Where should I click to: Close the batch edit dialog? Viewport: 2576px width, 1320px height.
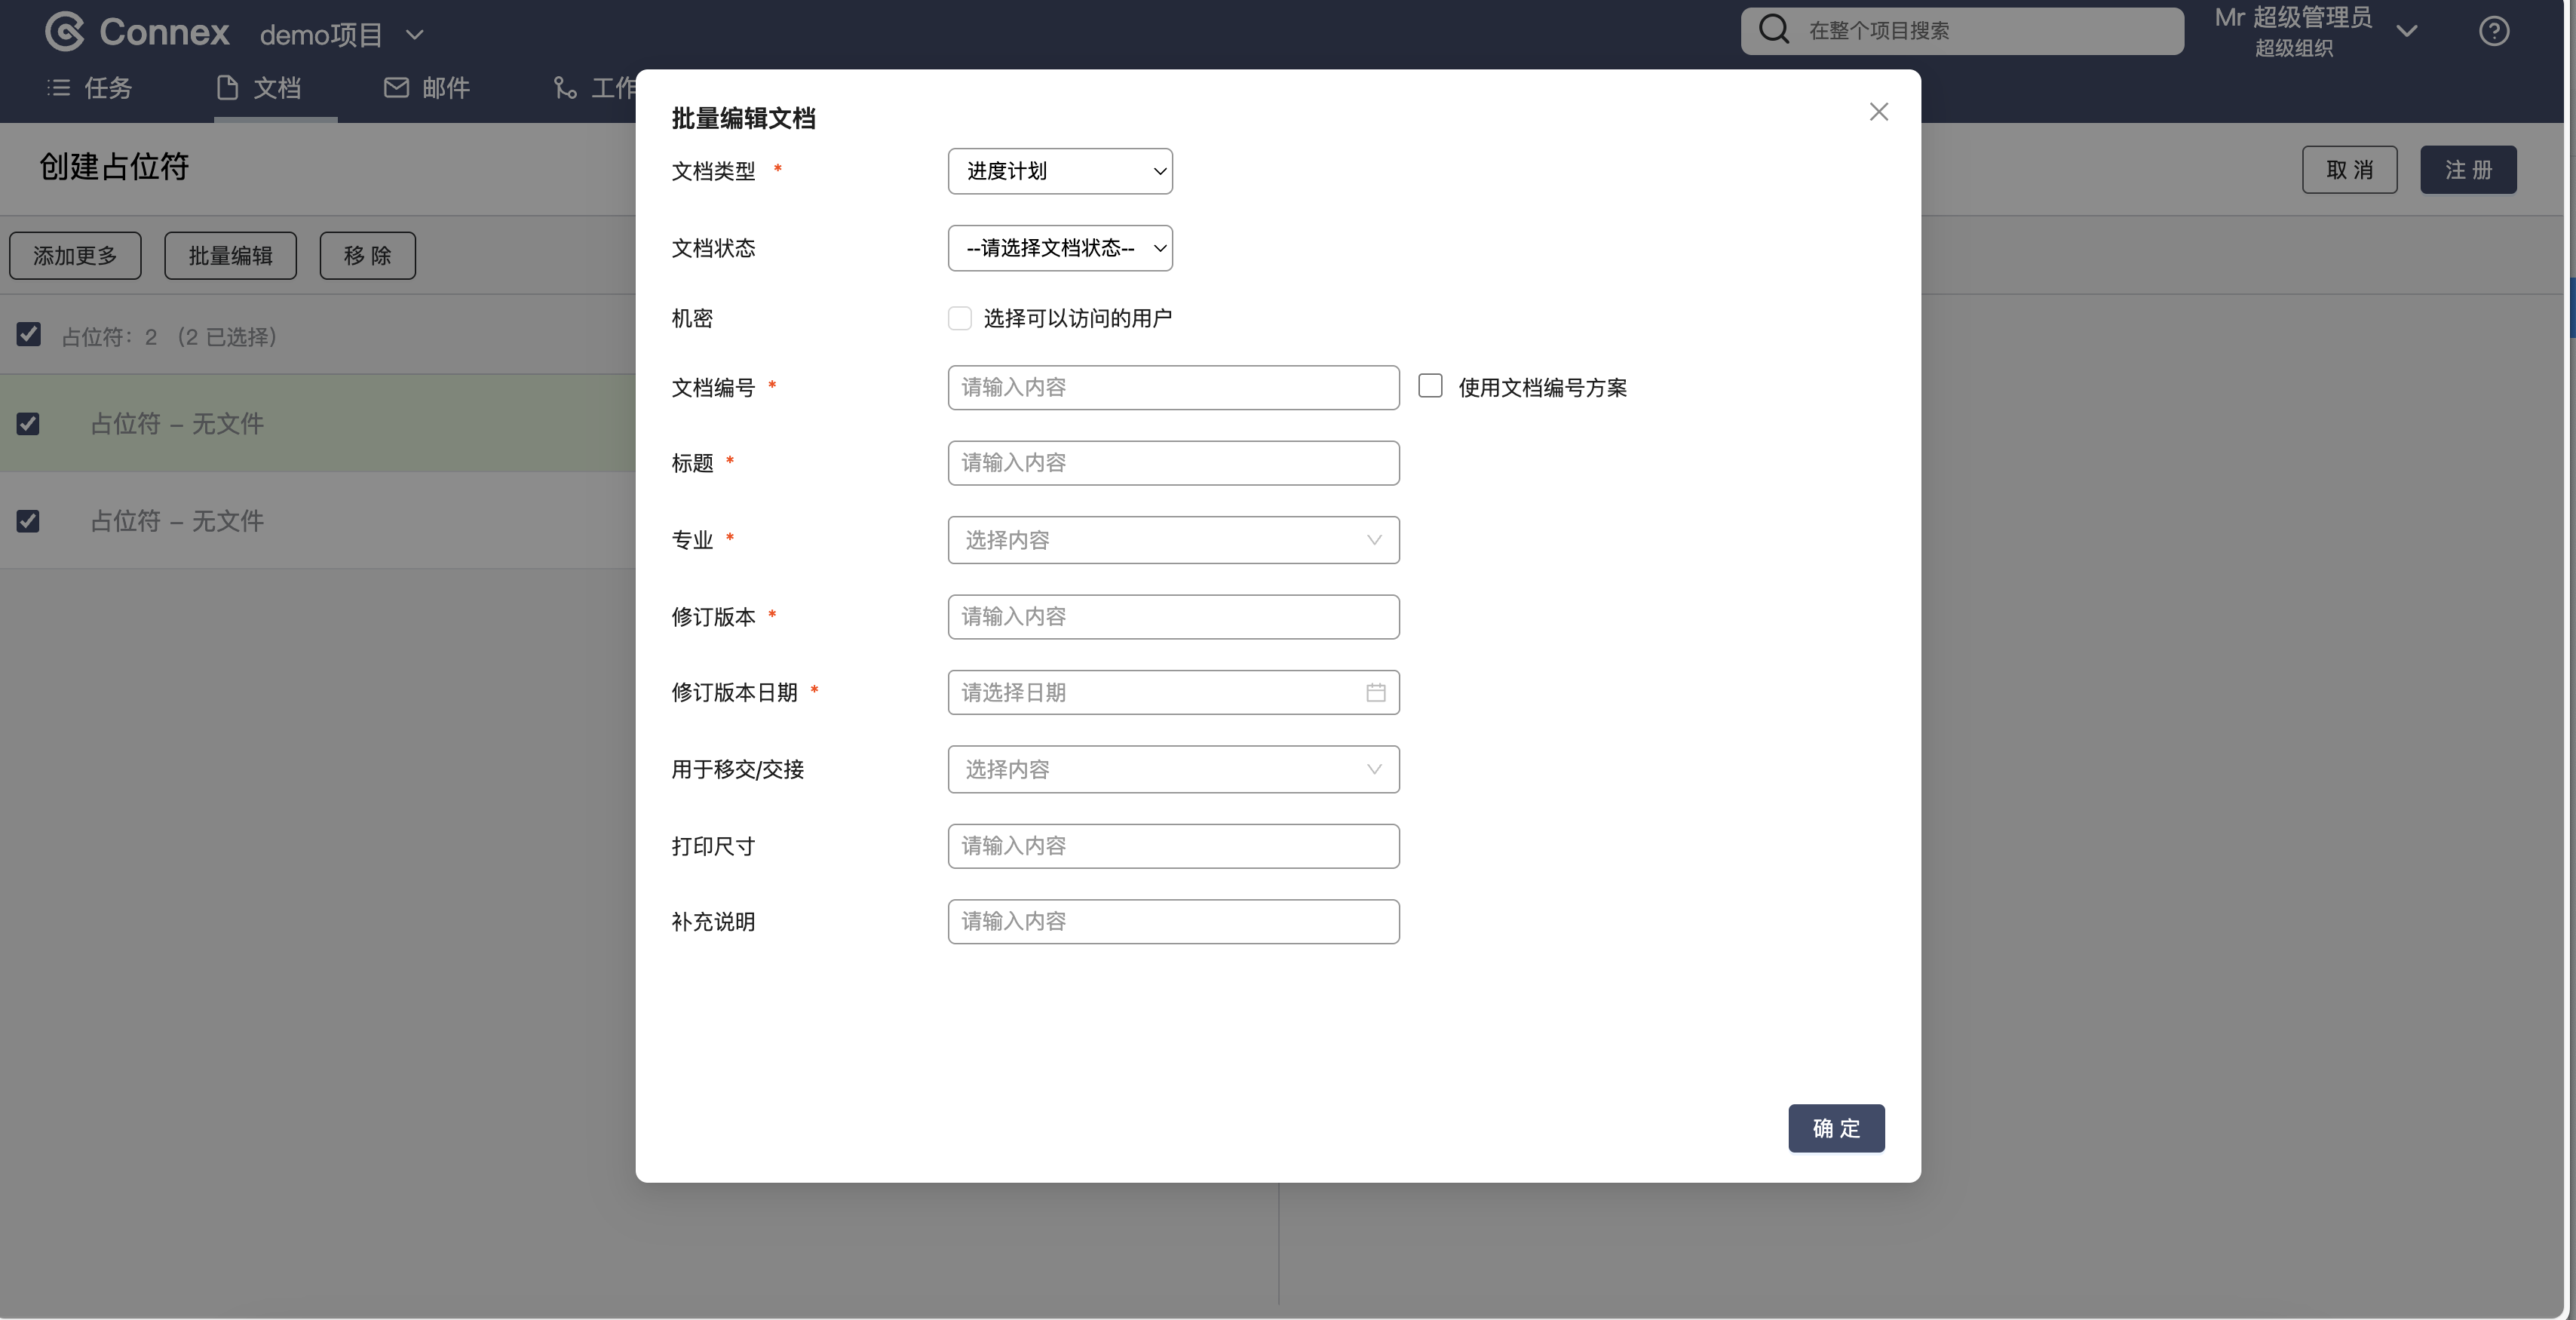1878,112
